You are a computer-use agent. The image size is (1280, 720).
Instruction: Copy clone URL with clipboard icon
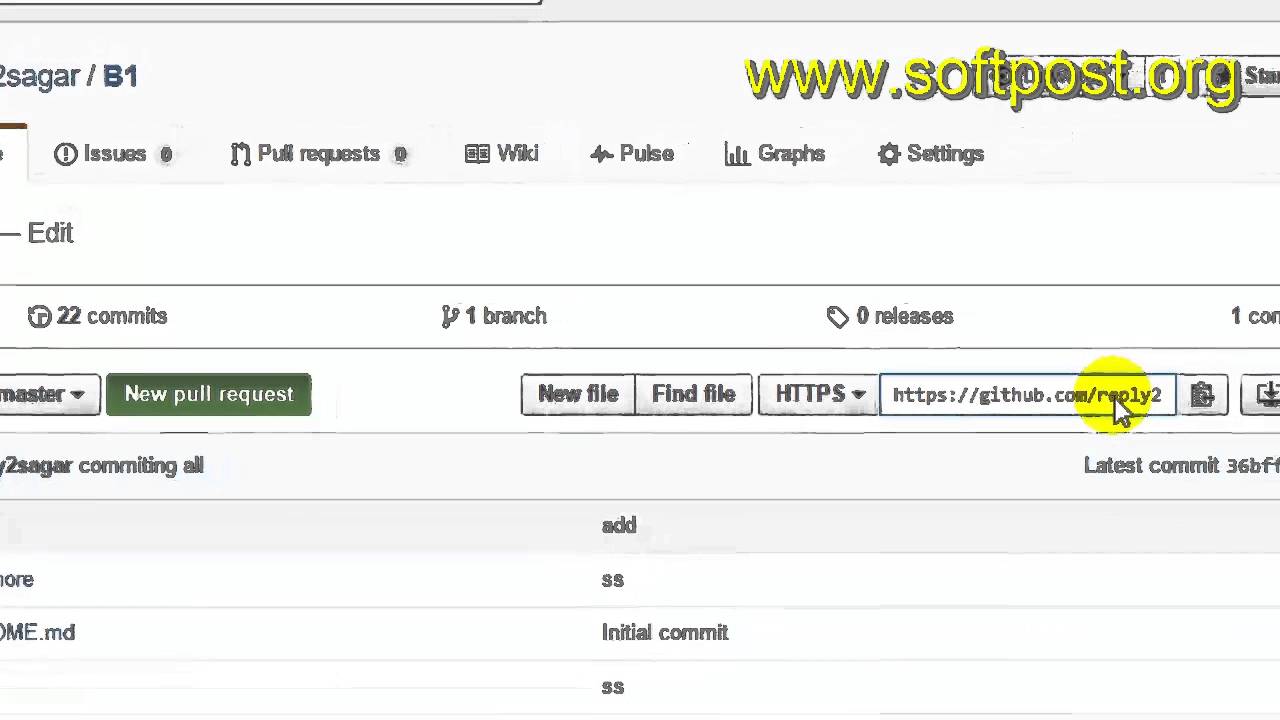tap(1203, 395)
